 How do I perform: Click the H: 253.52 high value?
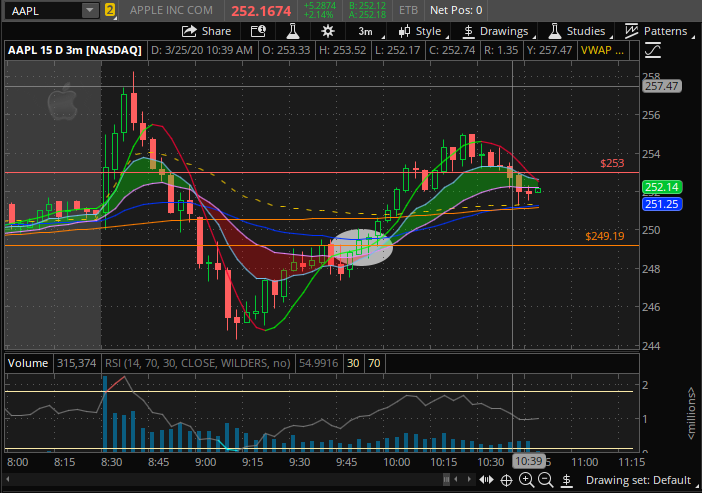pyautogui.click(x=342, y=50)
